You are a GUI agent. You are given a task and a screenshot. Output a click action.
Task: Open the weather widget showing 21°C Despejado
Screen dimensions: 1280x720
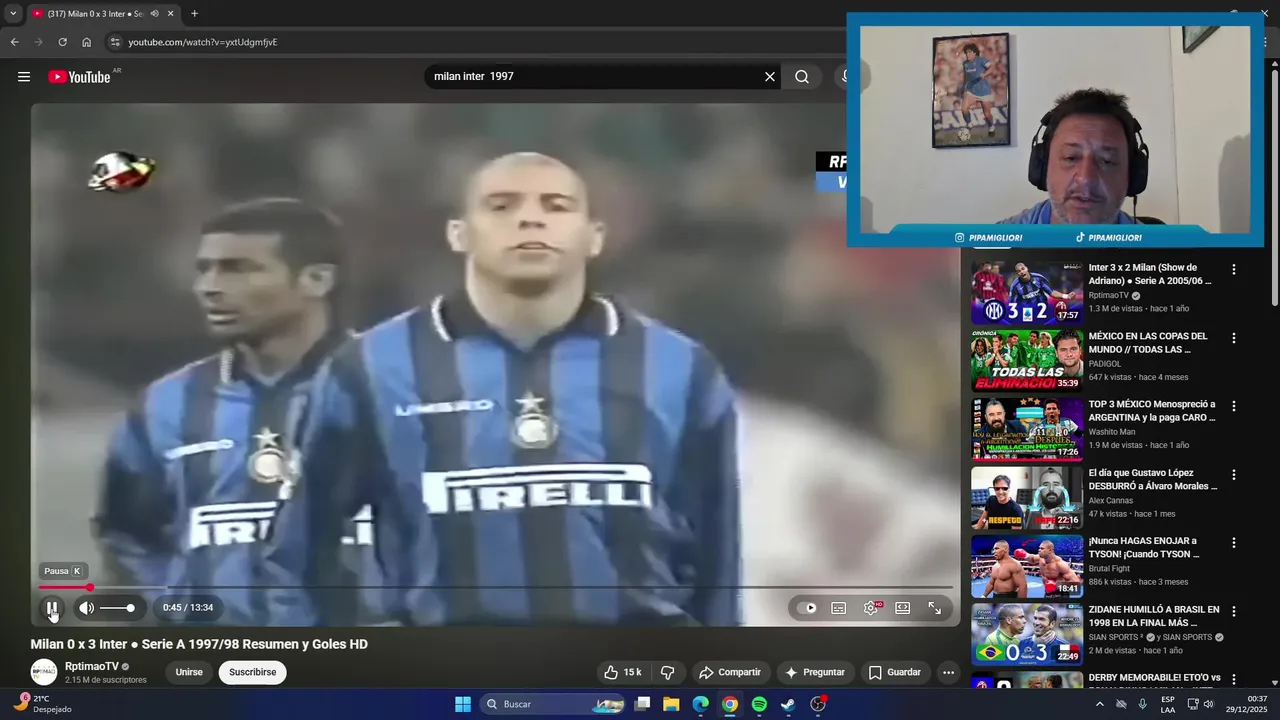(43, 704)
